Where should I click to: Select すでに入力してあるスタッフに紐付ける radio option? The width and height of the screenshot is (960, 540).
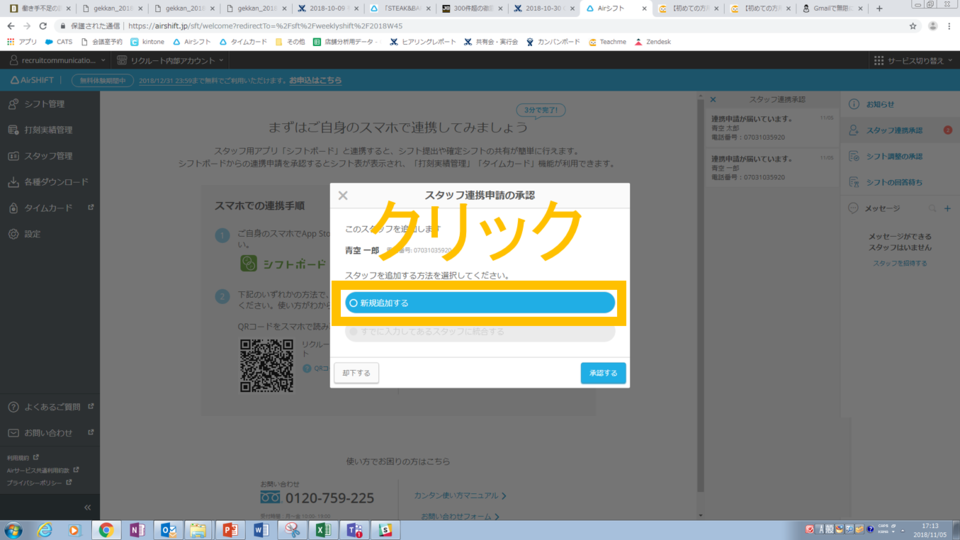tap(353, 331)
